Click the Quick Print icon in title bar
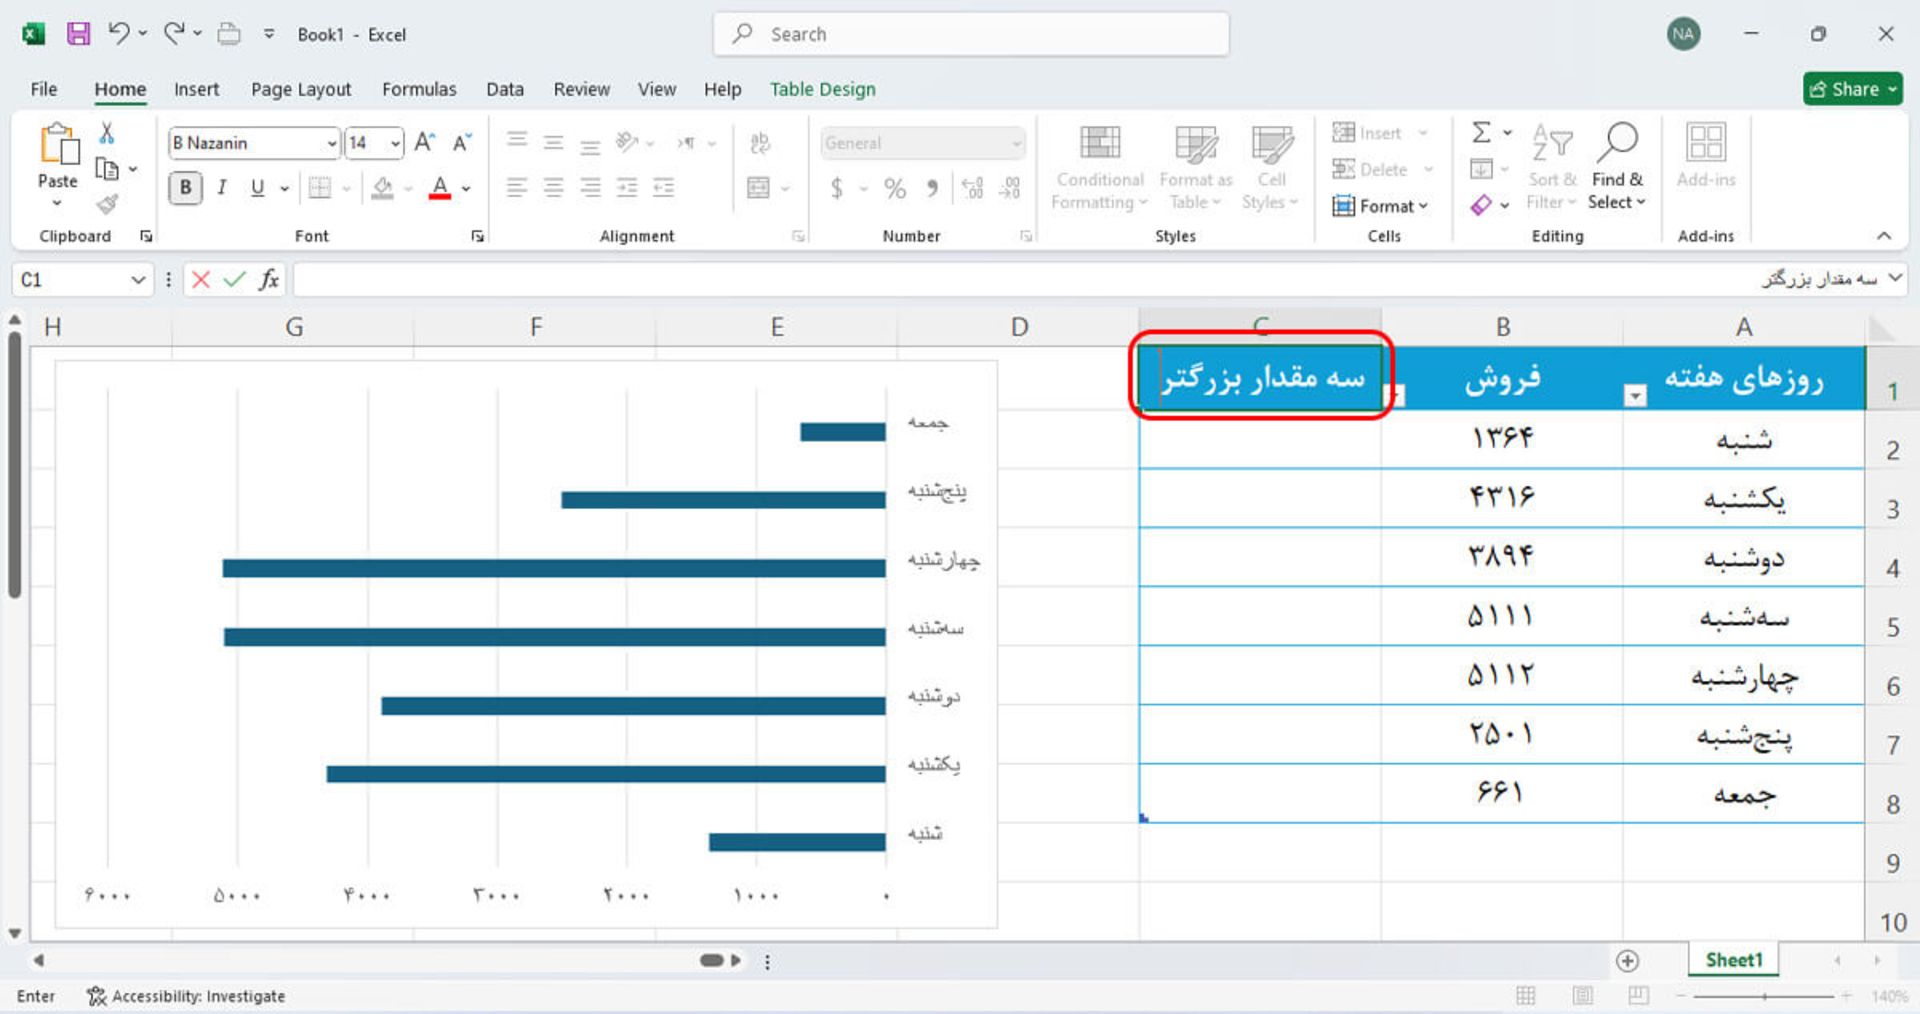Image resolution: width=1920 pixels, height=1014 pixels. [229, 34]
